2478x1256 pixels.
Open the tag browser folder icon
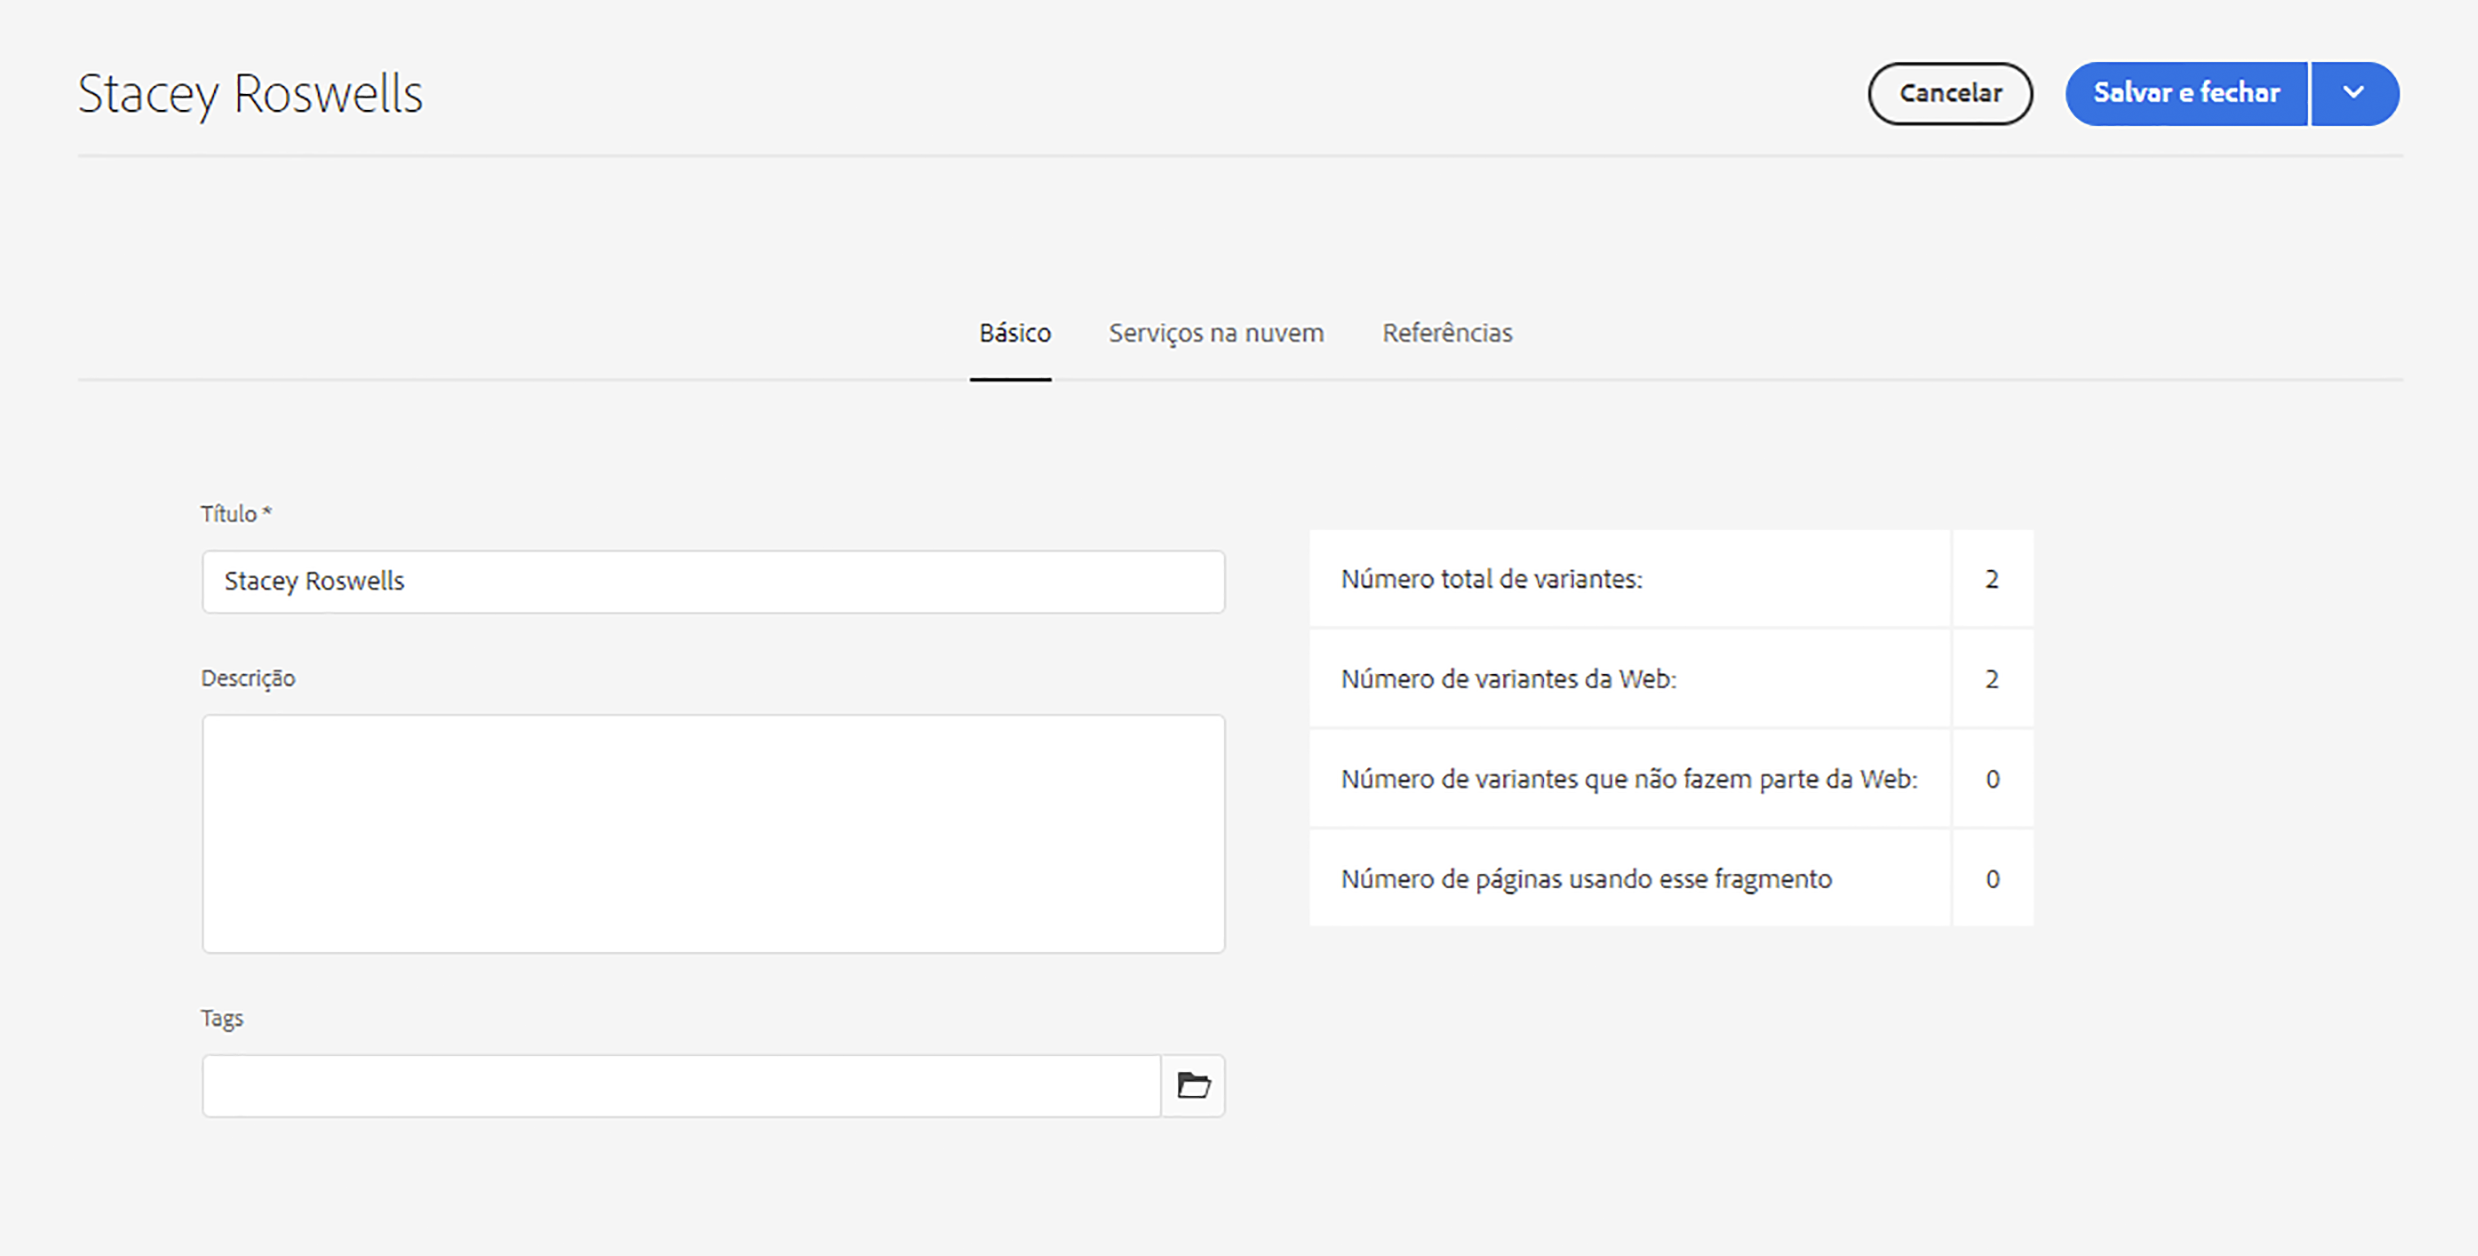coord(1193,1085)
